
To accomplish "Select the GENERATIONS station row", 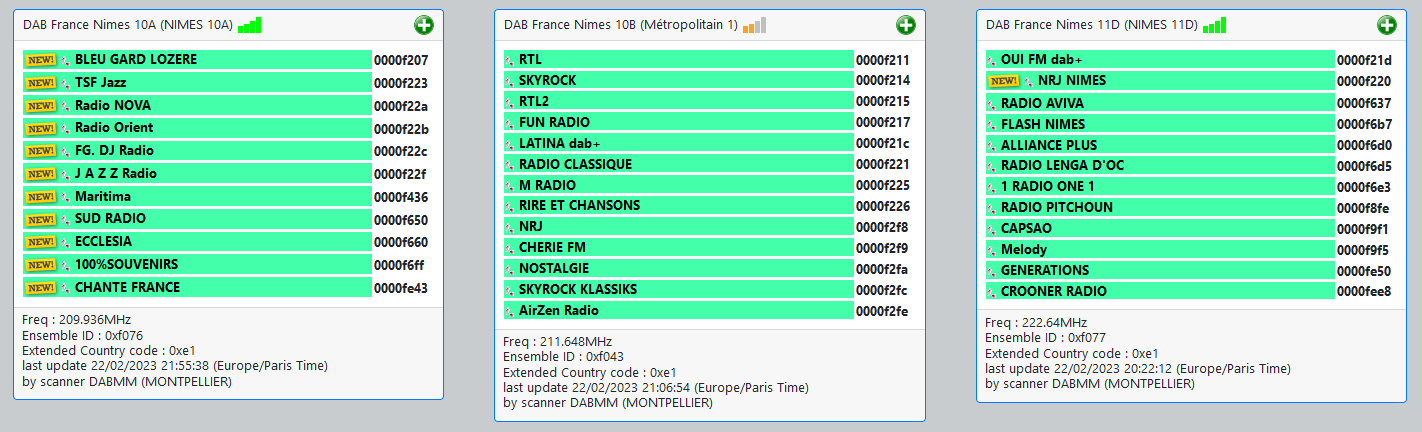I will [x=1160, y=271].
